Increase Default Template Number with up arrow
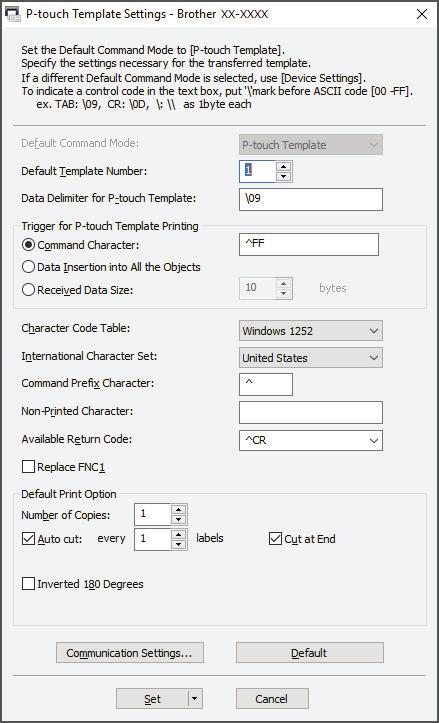 [x=284, y=166]
